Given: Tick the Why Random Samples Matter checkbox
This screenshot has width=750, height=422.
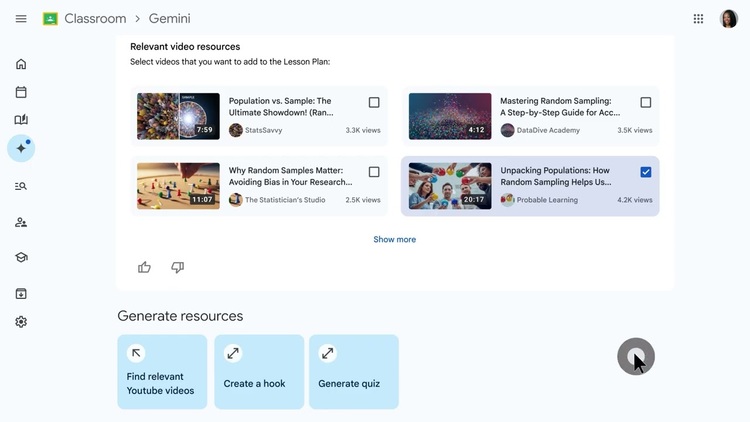Looking at the screenshot, I should pyautogui.click(x=374, y=172).
